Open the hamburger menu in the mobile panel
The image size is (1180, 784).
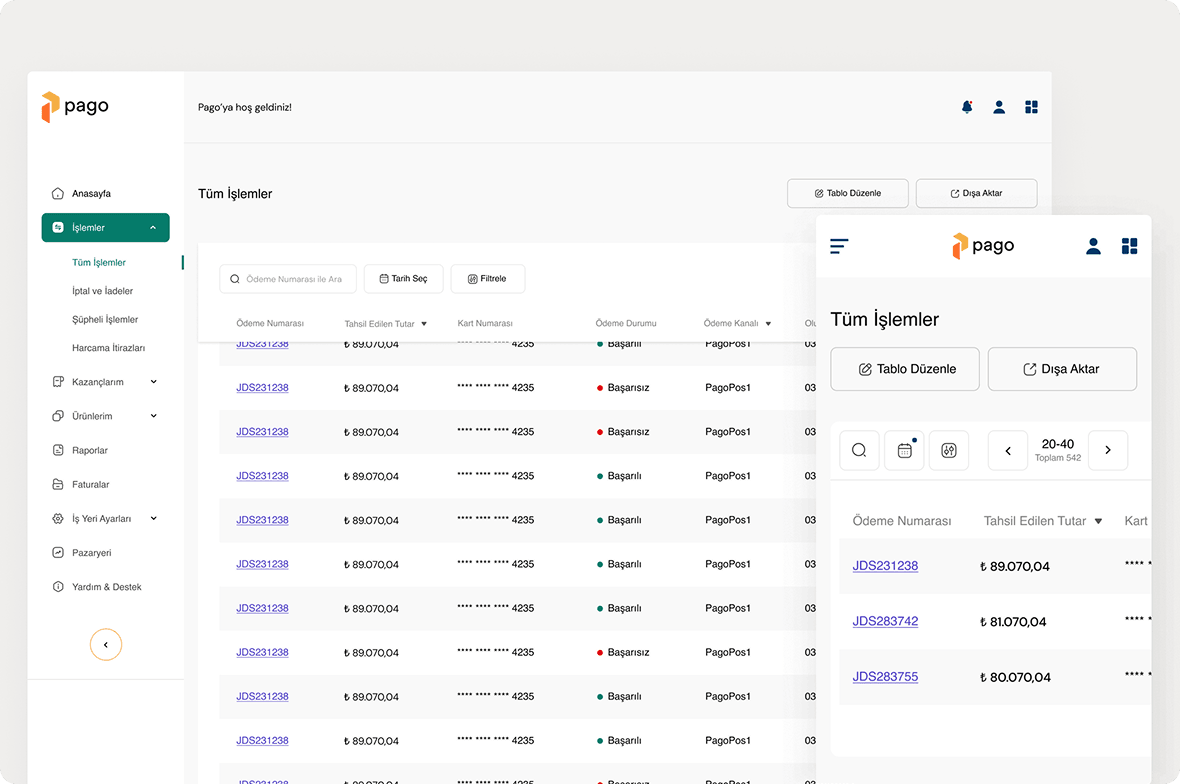839,245
